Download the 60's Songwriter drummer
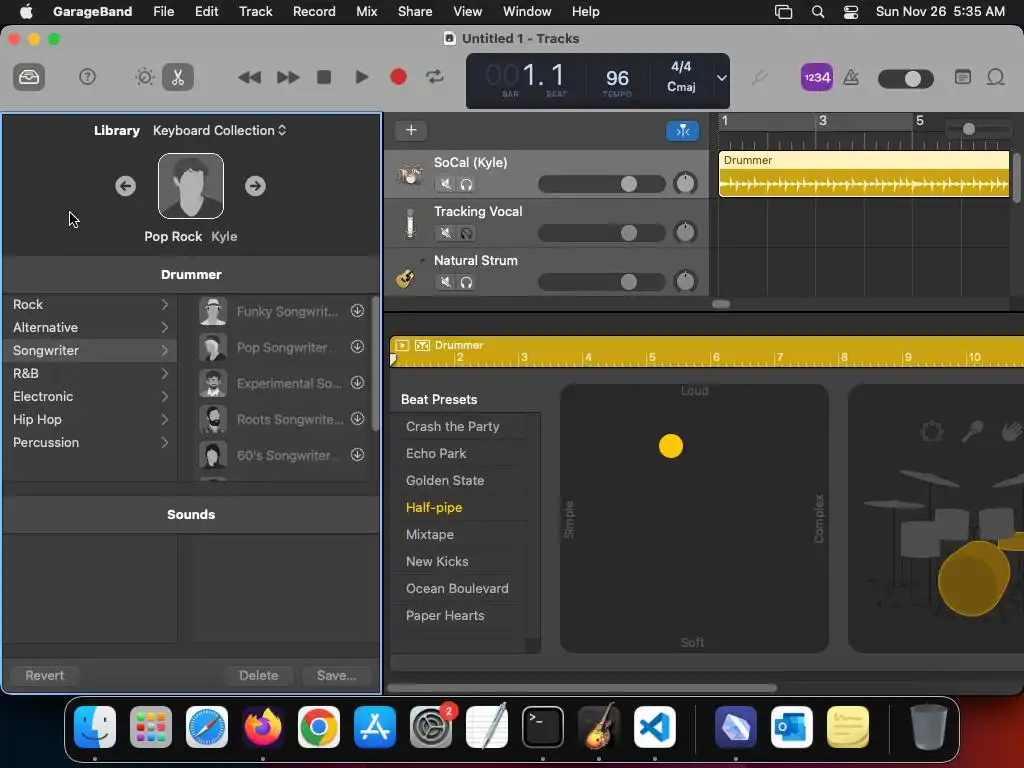 tap(357, 455)
